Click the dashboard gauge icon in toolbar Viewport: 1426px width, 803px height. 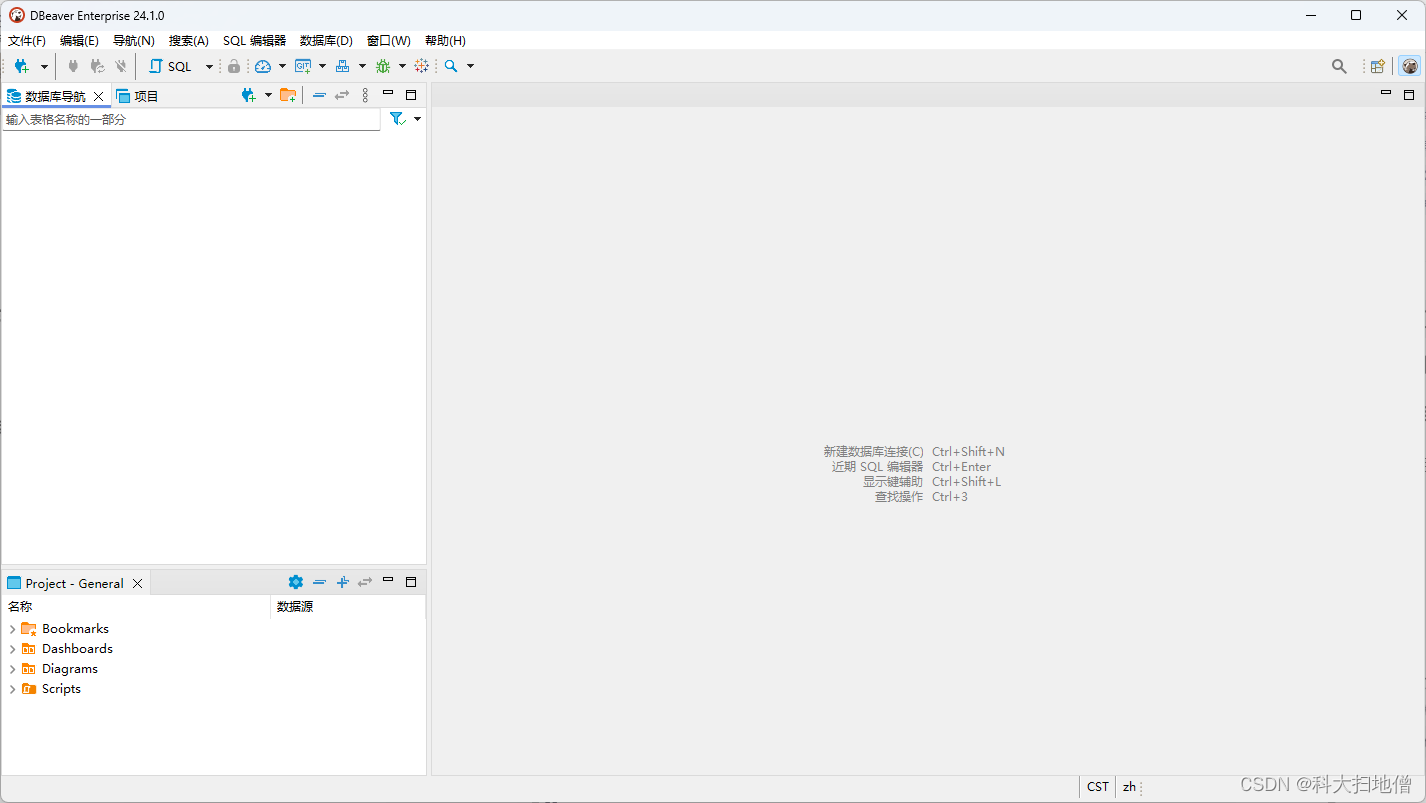point(263,66)
